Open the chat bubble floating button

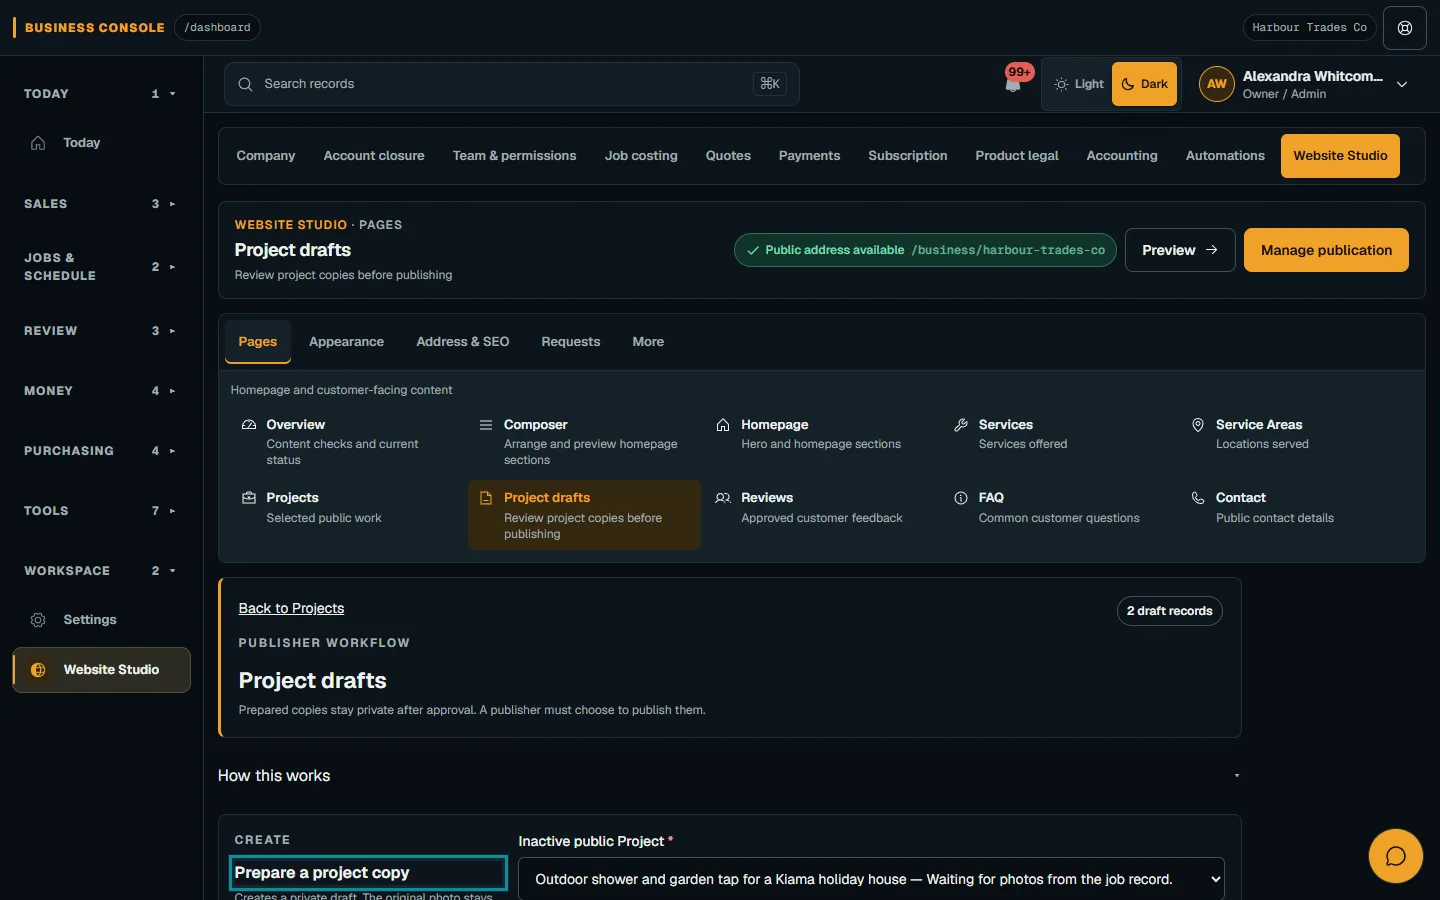tap(1396, 856)
